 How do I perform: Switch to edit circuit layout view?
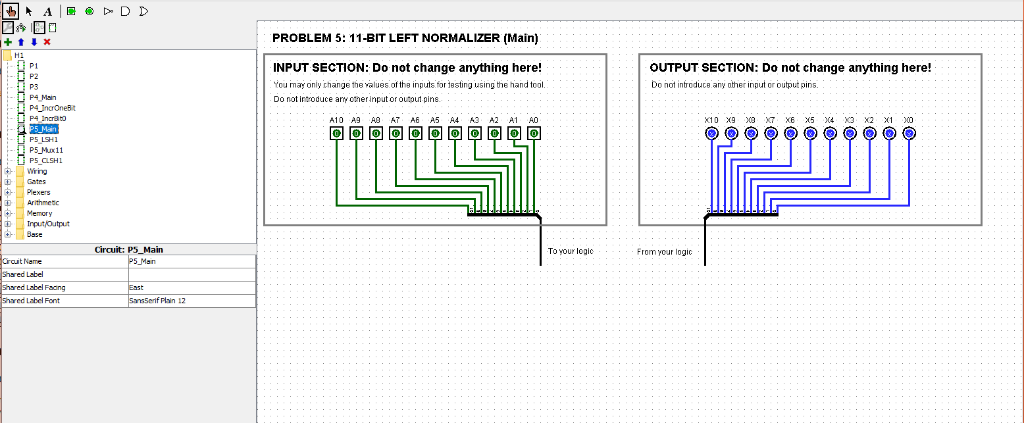[x=39, y=27]
